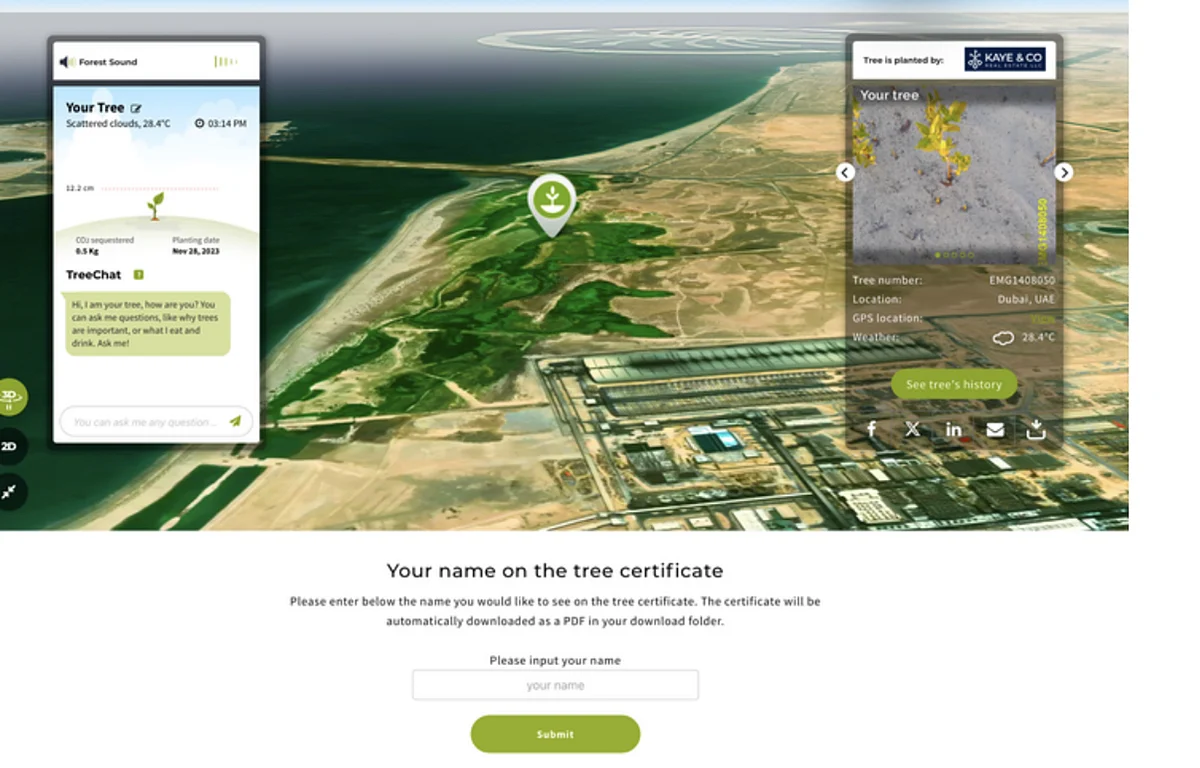1200x768 pixels.
Task: Open the TreeChat help question mark
Action: pos(139,275)
